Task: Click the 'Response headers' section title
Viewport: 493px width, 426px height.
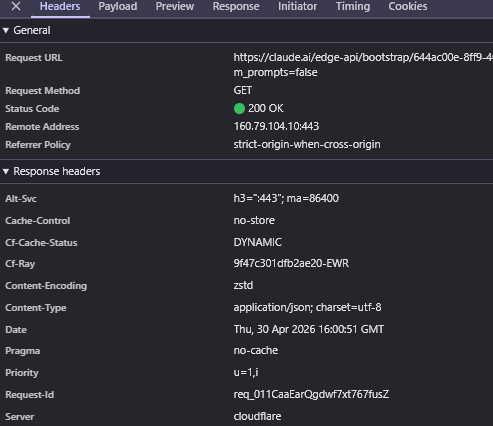Action: point(57,171)
